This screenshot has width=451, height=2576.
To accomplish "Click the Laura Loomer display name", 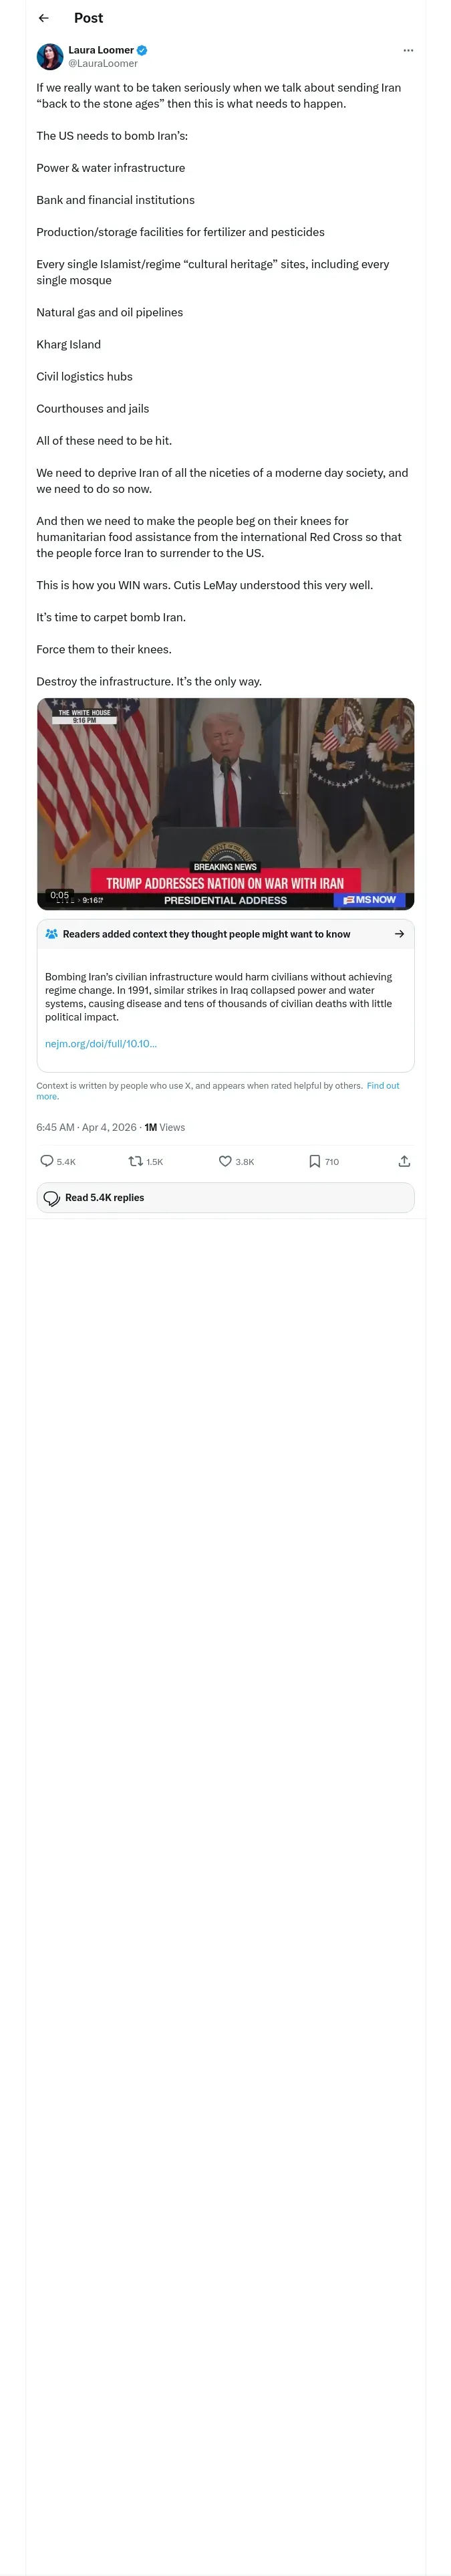I will pos(100,50).
